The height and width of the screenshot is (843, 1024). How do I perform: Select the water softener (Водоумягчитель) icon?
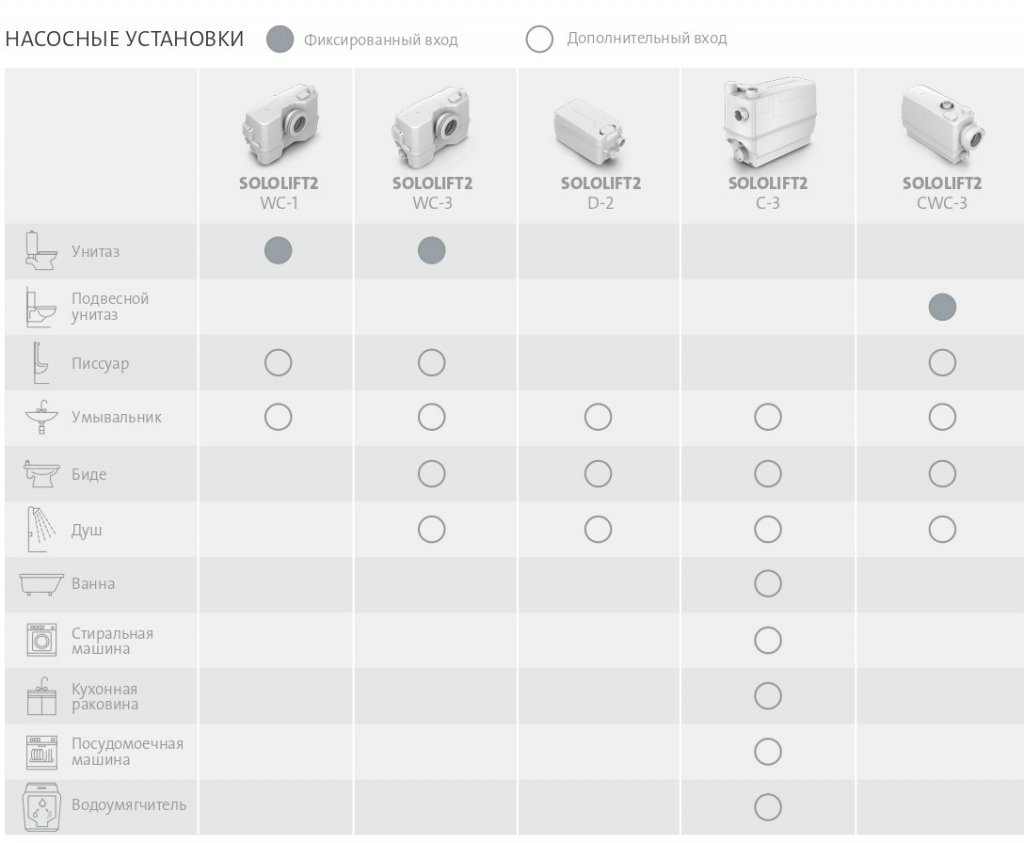click(41, 807)
